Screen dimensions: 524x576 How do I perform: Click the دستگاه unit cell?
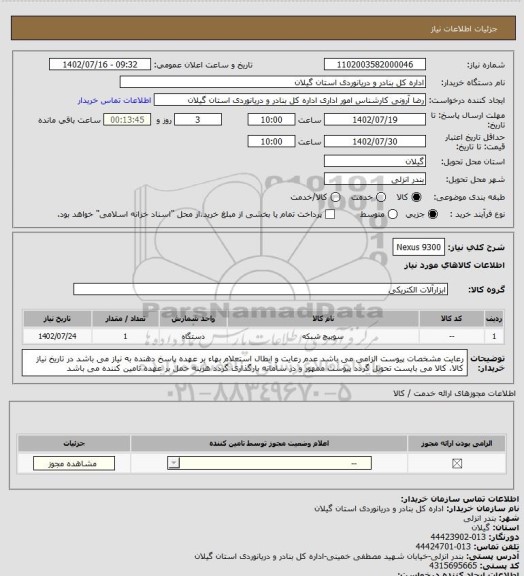193,336
